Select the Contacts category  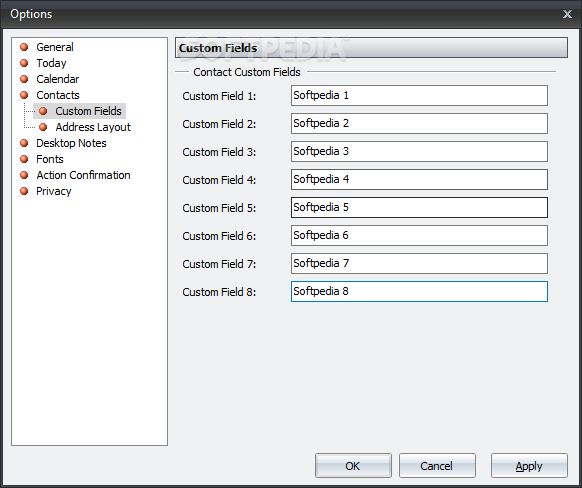point(58,95)
